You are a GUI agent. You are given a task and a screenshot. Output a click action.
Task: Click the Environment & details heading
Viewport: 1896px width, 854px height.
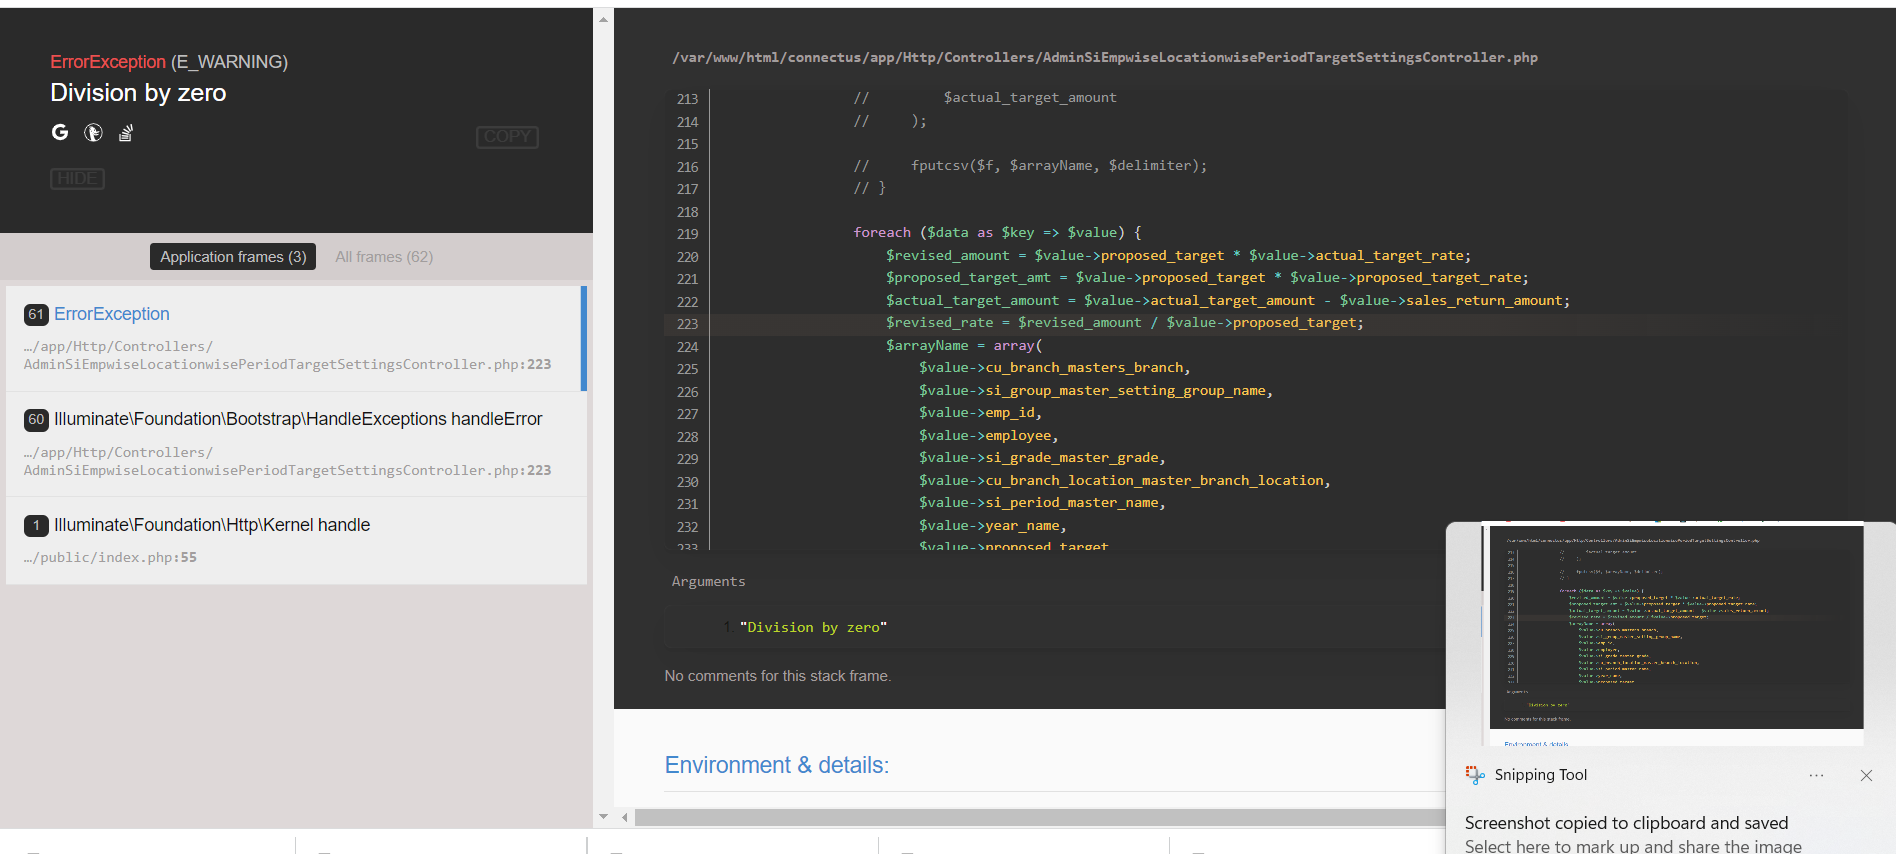(x=777, y=765)
